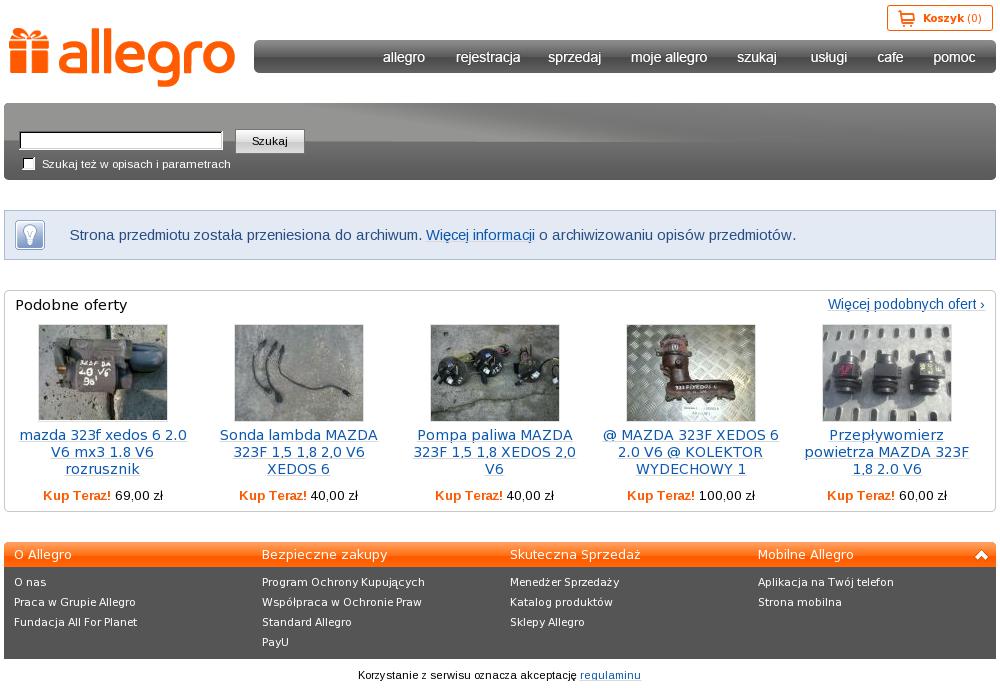Viewport: 1000px width, 695px height.
Task: Open Strona mobilna footer link
Action: [x=800, y=602]
